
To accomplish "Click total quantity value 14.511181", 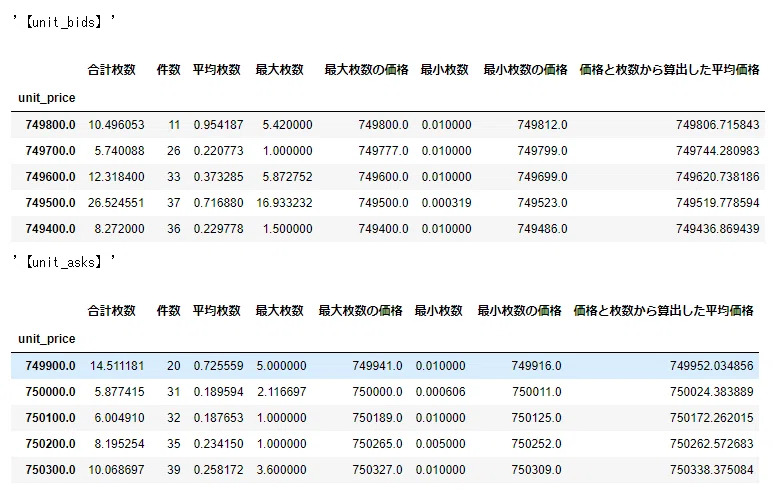I will click(117, 366).
